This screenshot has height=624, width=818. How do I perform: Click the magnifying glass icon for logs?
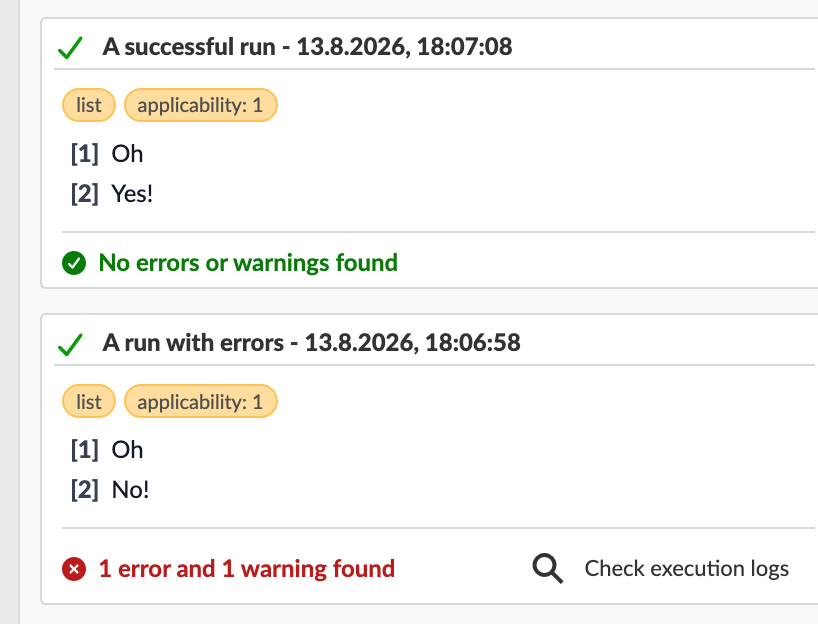pos(548,568)
